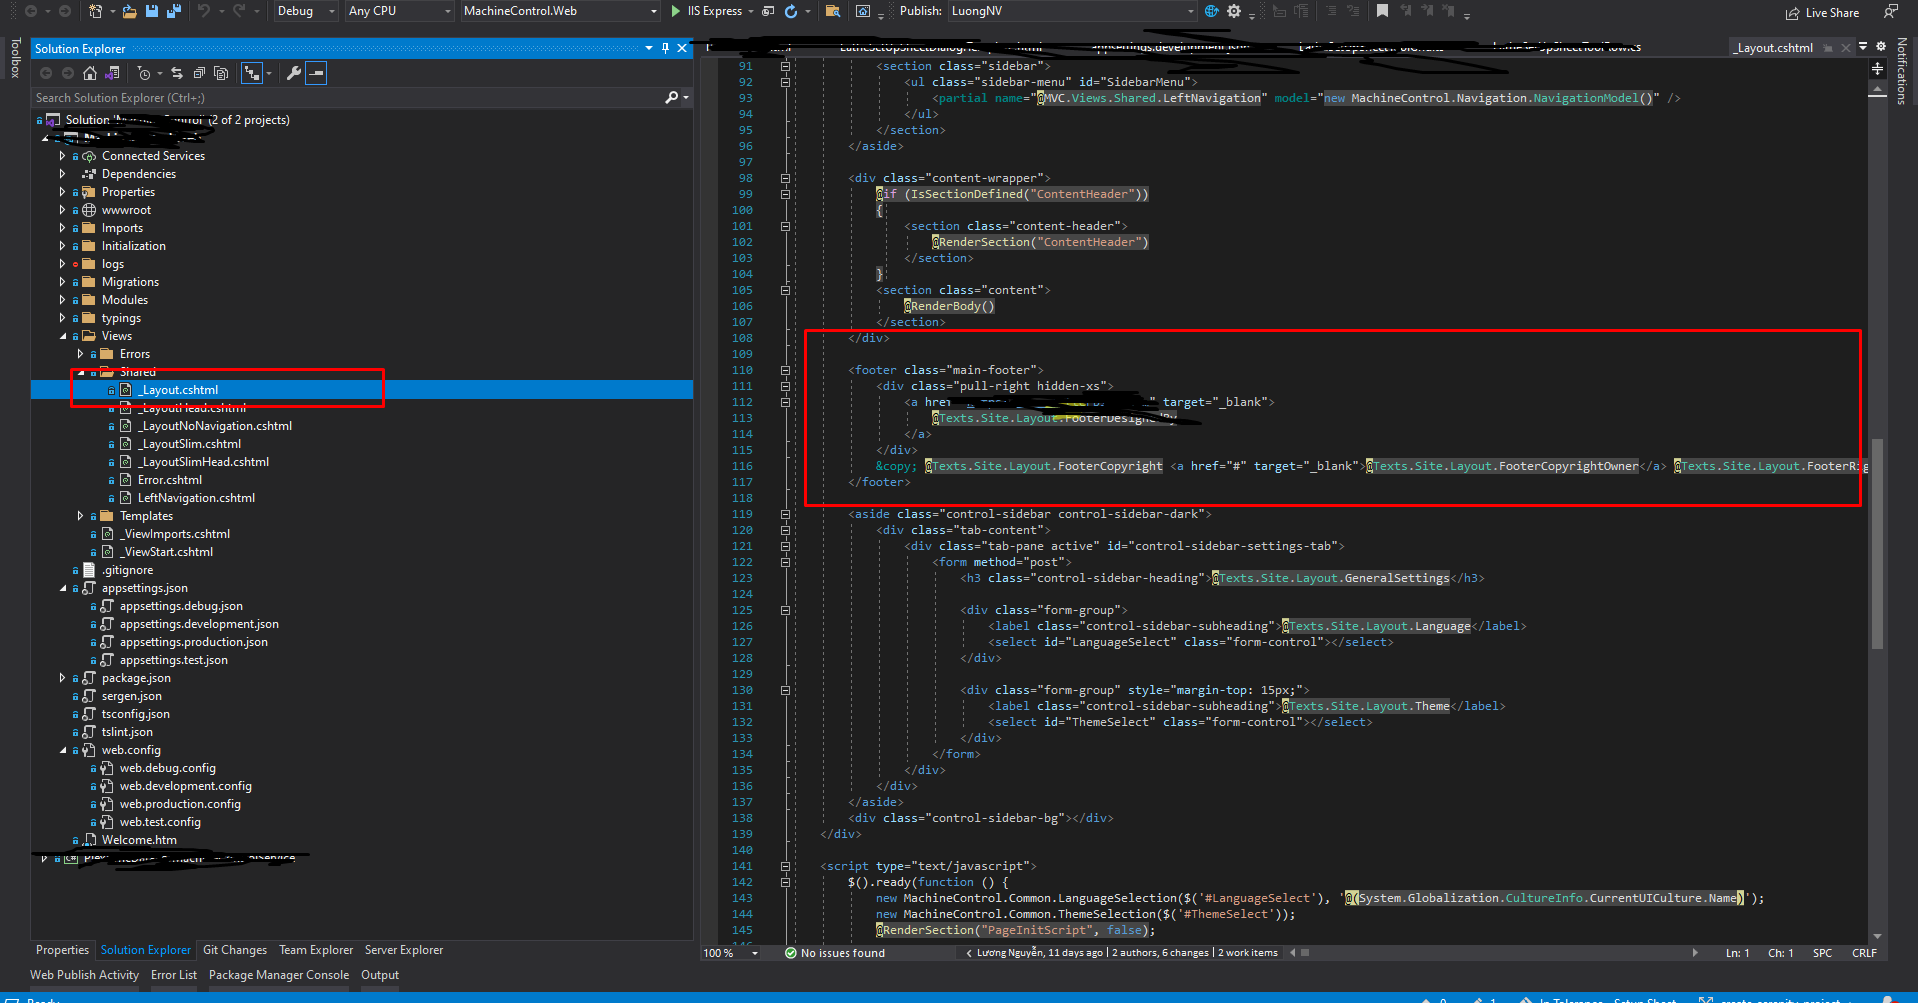1918x1003 pixels.
Task: Click Sync with Active Document icon
Action: tap(177, 73)
